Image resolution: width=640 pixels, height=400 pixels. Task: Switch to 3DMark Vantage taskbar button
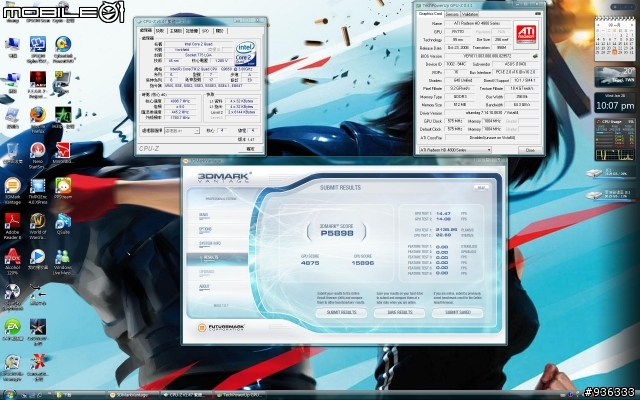pyautogui.click(x=133, y=395)
